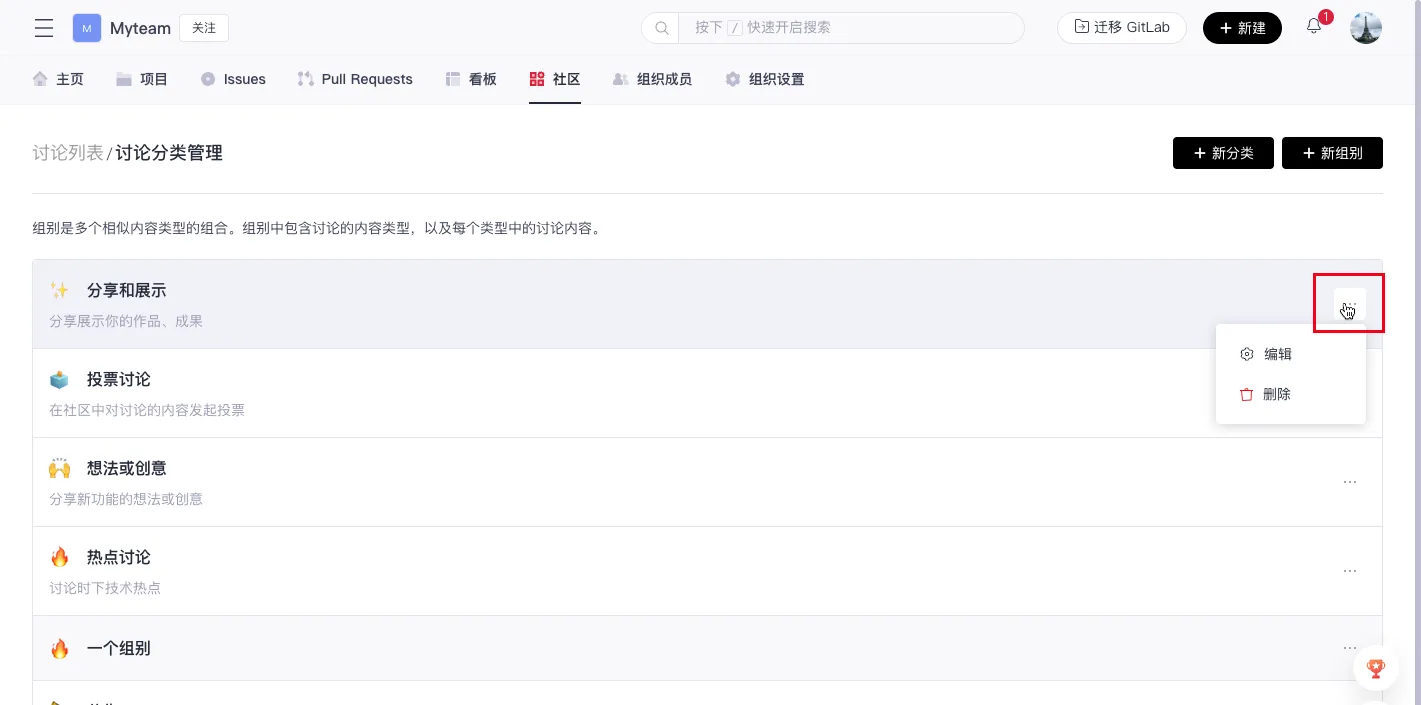
Task: Expand more options for 一个组别 group
Action: (1349, 648)
